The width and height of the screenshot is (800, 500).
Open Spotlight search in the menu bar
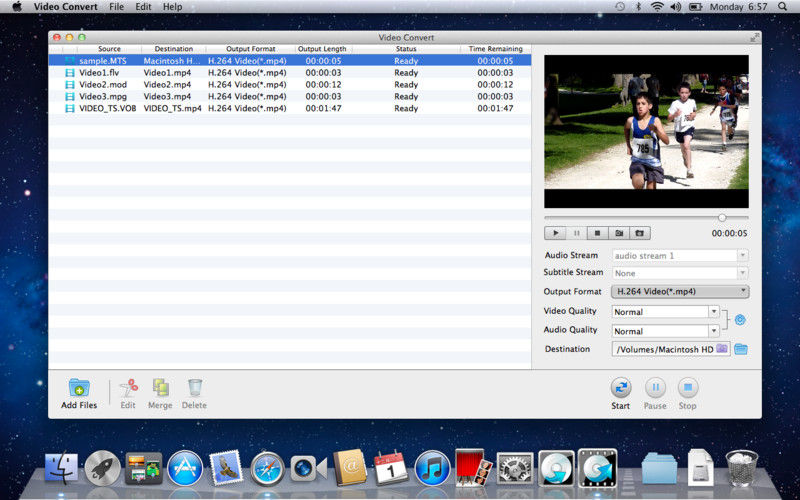tap(783, 7)
